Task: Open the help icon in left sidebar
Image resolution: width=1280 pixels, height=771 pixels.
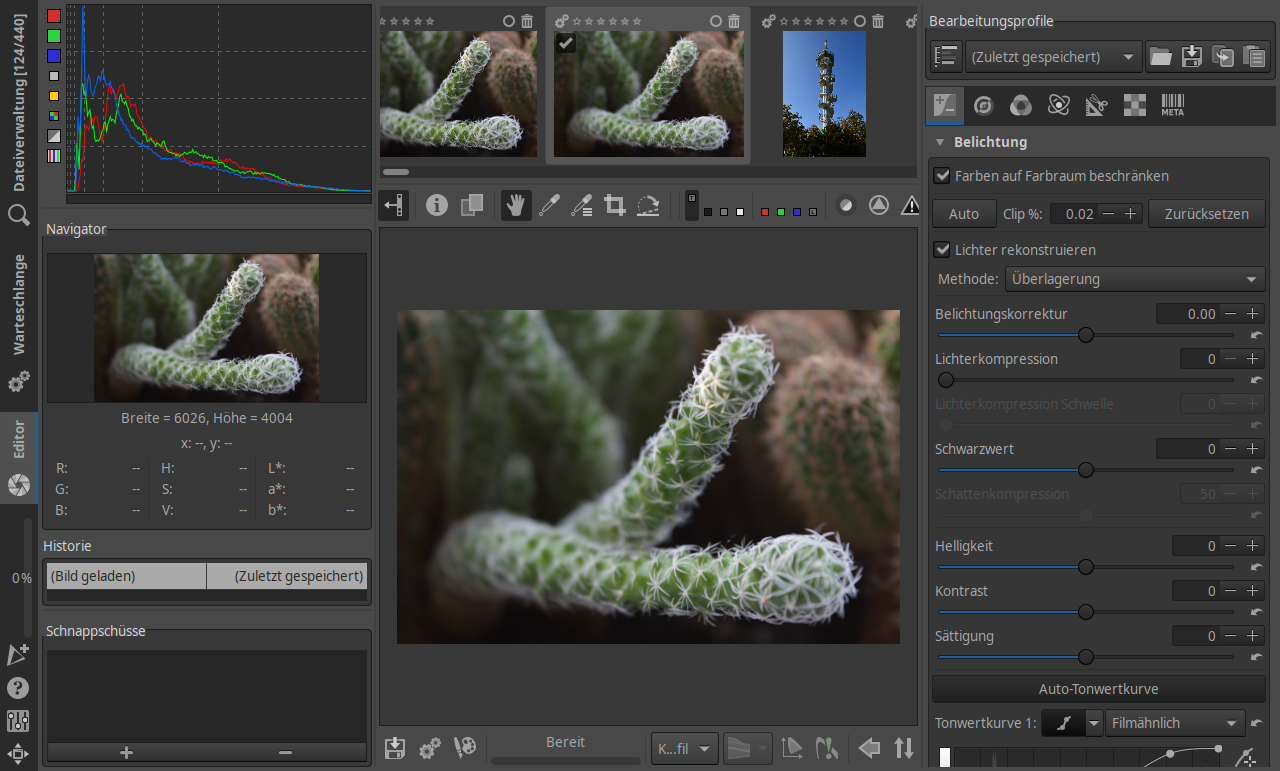Action: coord(18,688)
